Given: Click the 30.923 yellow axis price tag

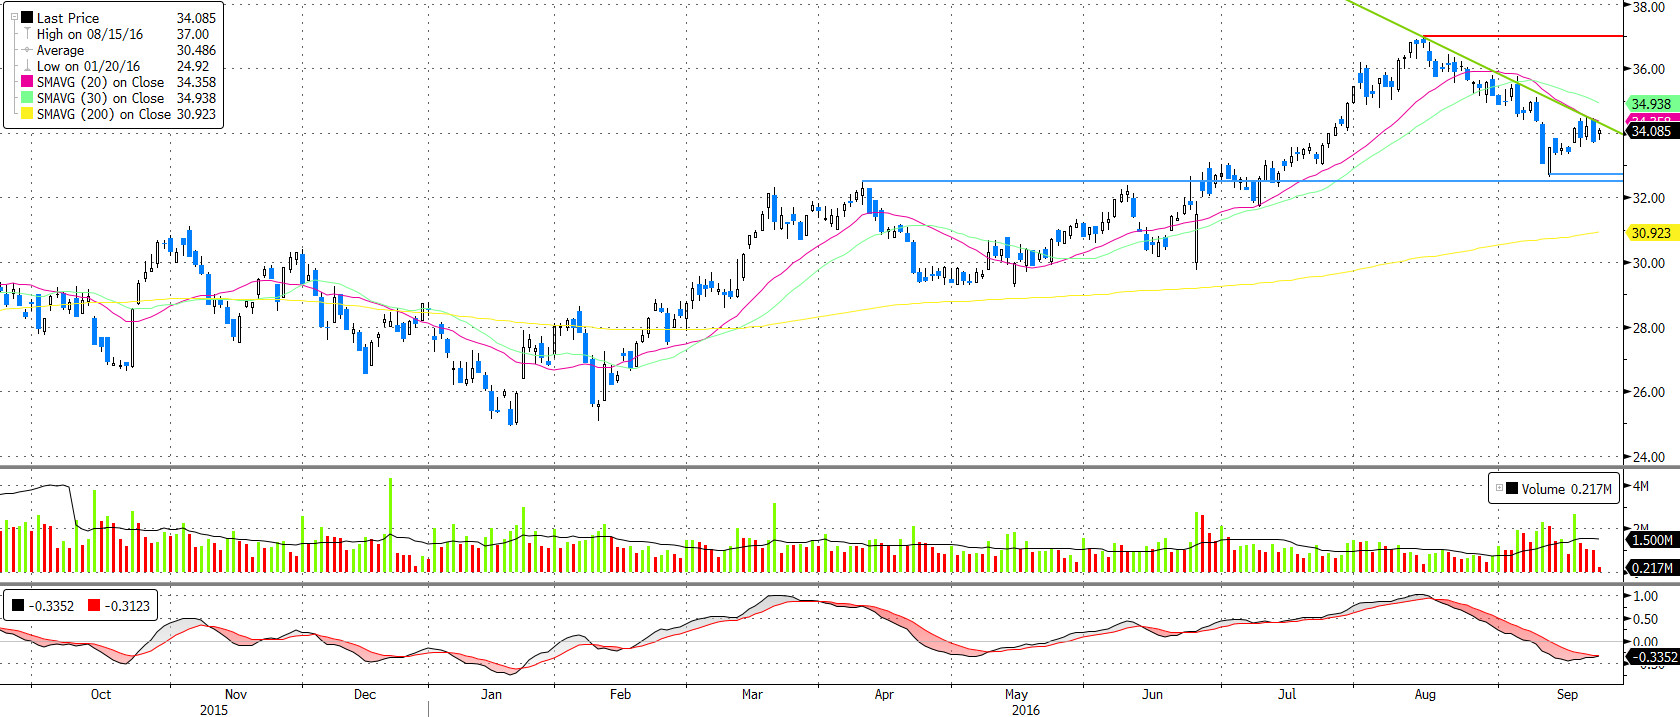Looking at the screenshot, I should (x=1651, y=233).
